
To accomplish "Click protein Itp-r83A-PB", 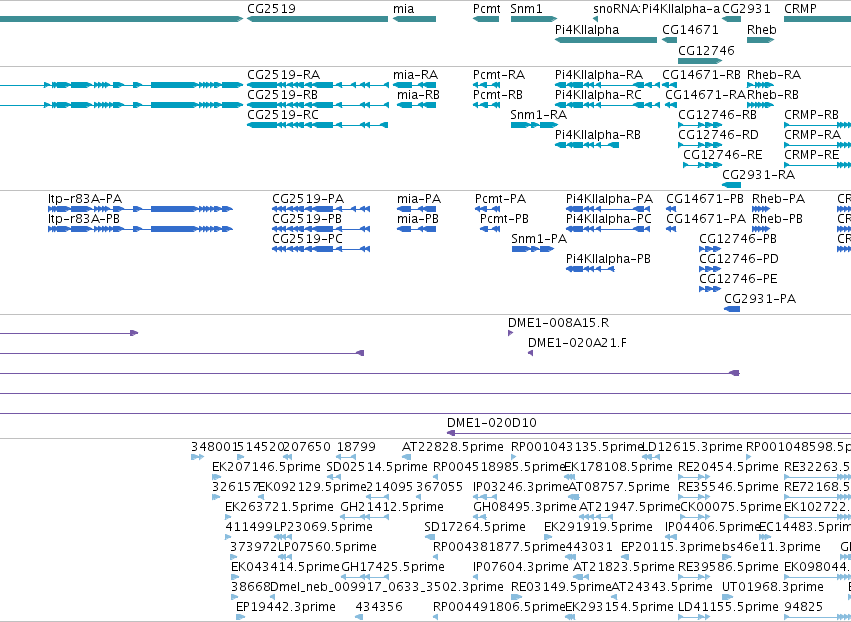I will (x=140, y=229).
